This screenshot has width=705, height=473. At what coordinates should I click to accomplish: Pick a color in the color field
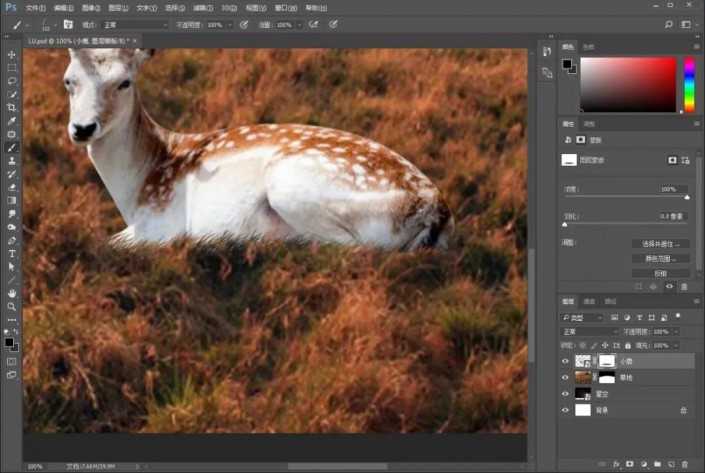click(627, 84)
